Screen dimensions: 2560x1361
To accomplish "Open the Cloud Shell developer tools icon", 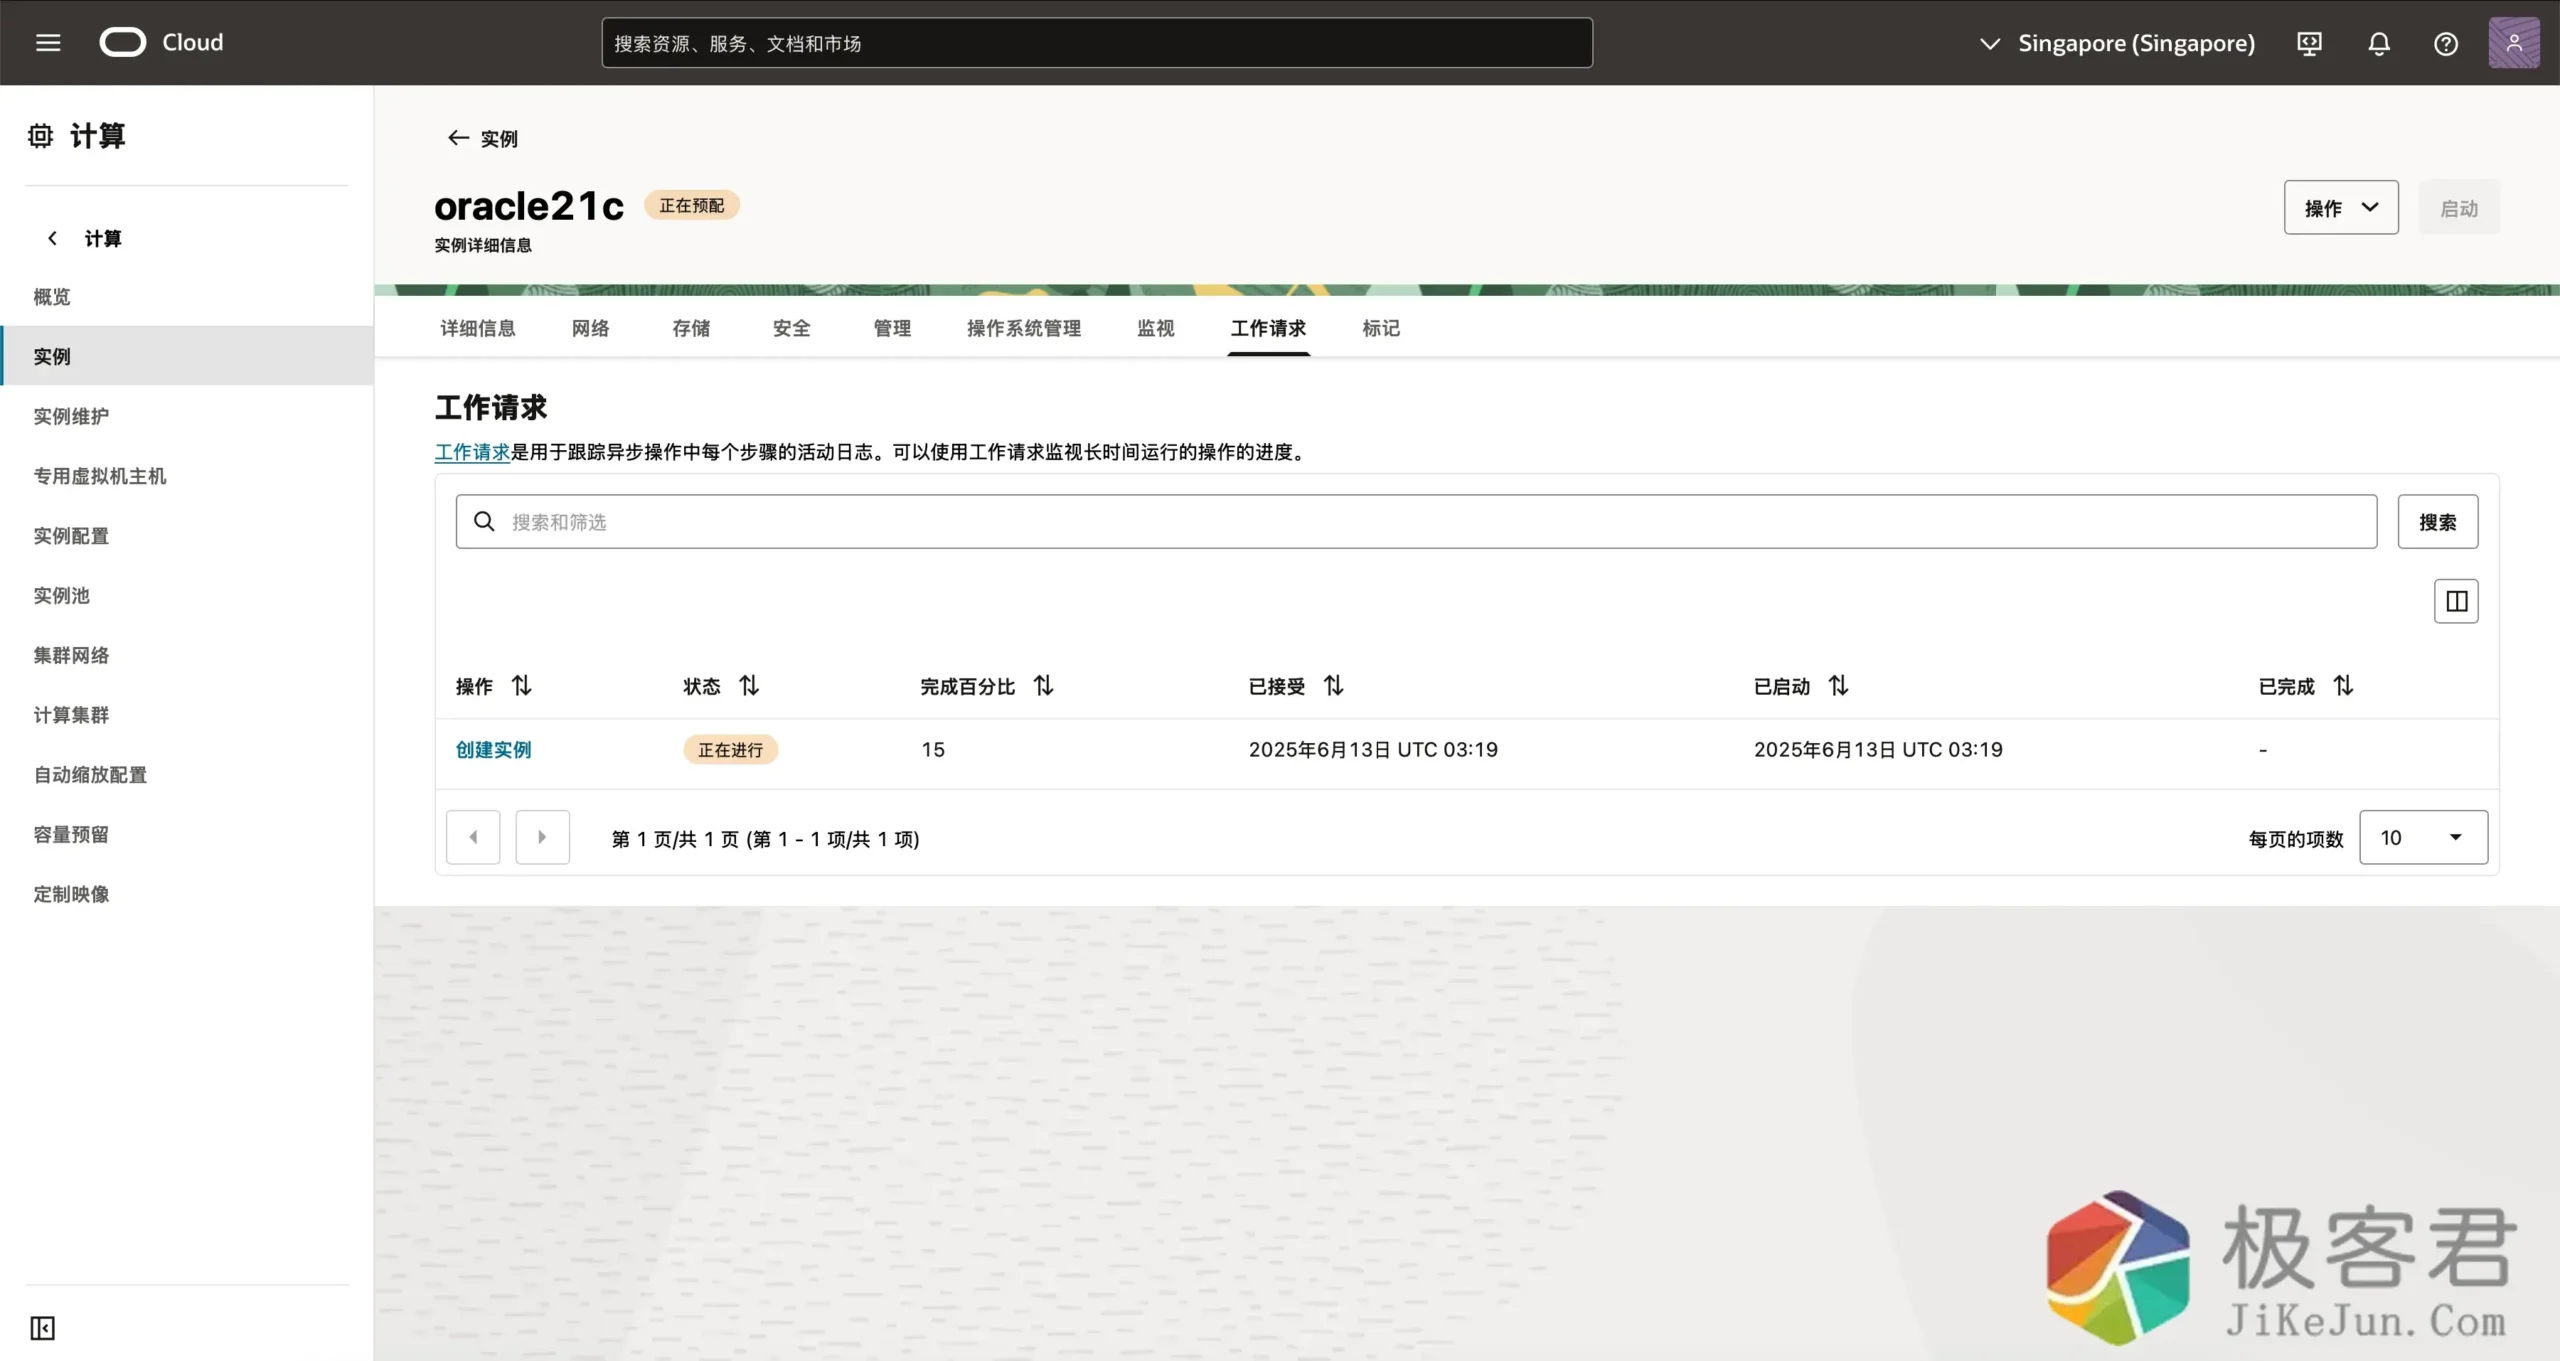I will coord(2309,43).
